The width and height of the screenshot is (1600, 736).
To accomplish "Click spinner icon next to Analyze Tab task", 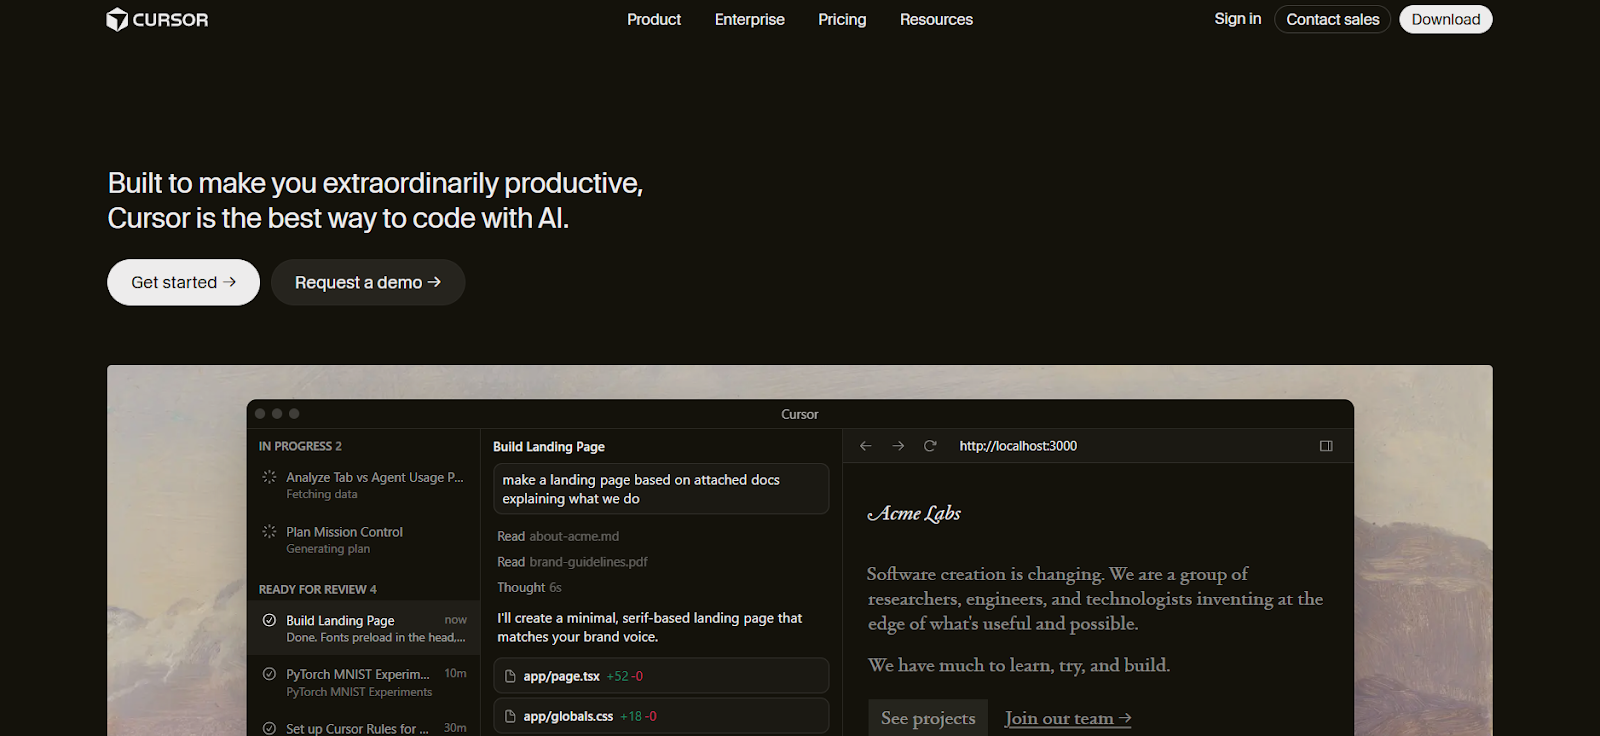I will click(x=269, y=477).
